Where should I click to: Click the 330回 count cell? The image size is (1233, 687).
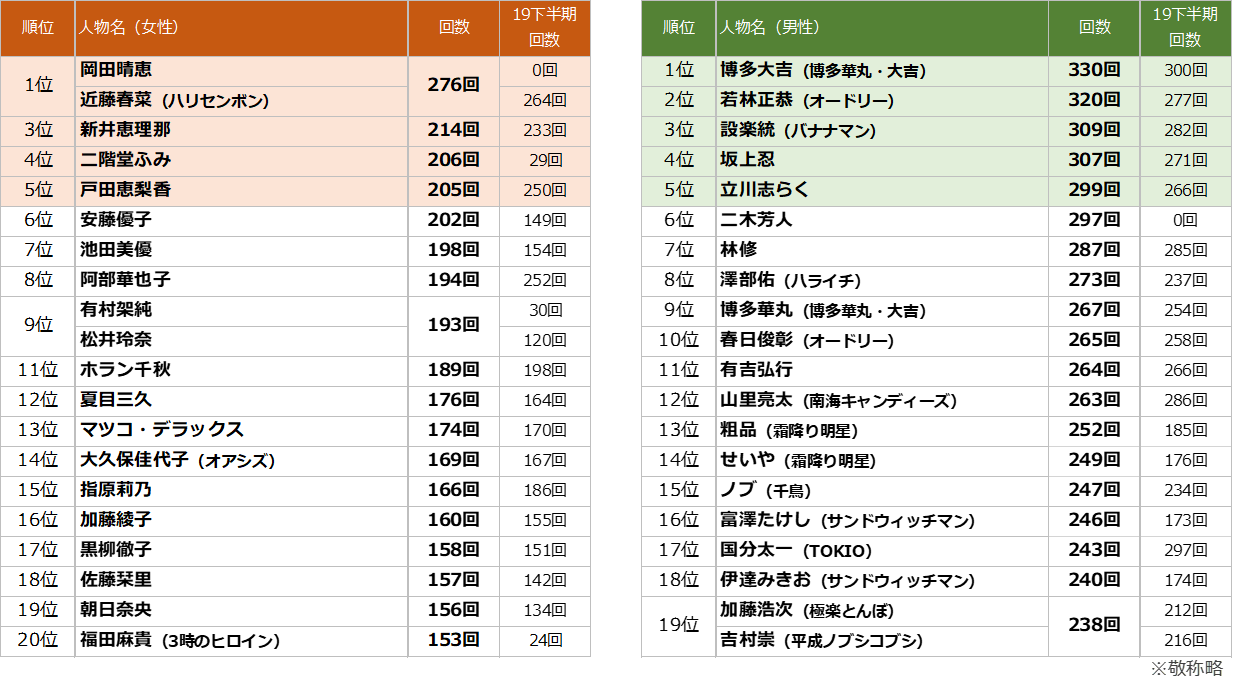1094,70
